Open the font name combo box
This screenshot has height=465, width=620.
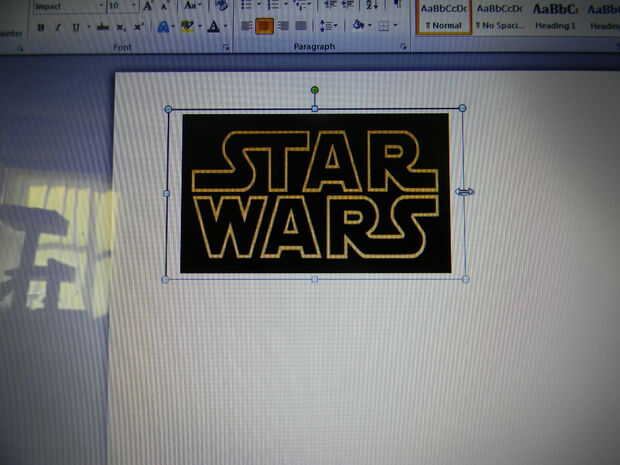point(70,6)
